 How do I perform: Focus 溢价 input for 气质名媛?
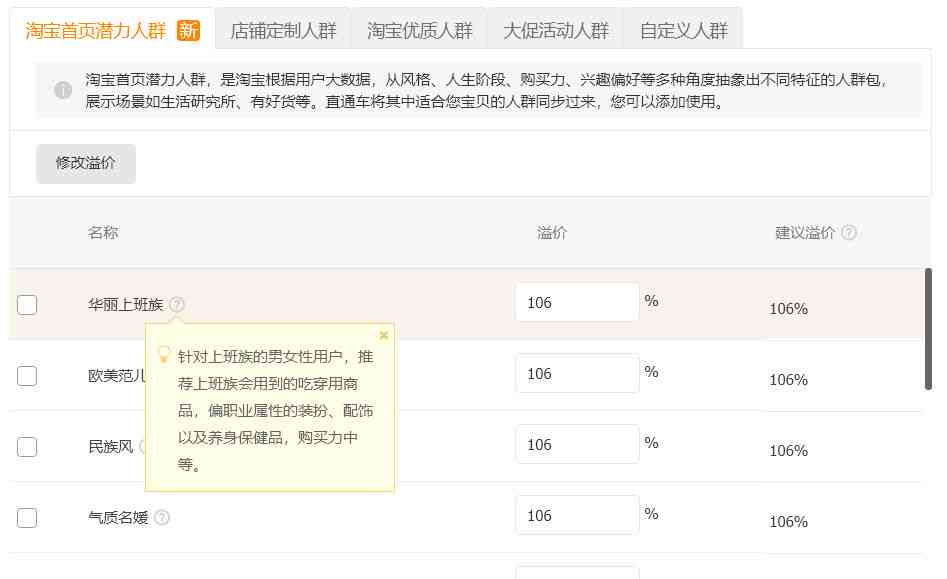click(577, 515)
